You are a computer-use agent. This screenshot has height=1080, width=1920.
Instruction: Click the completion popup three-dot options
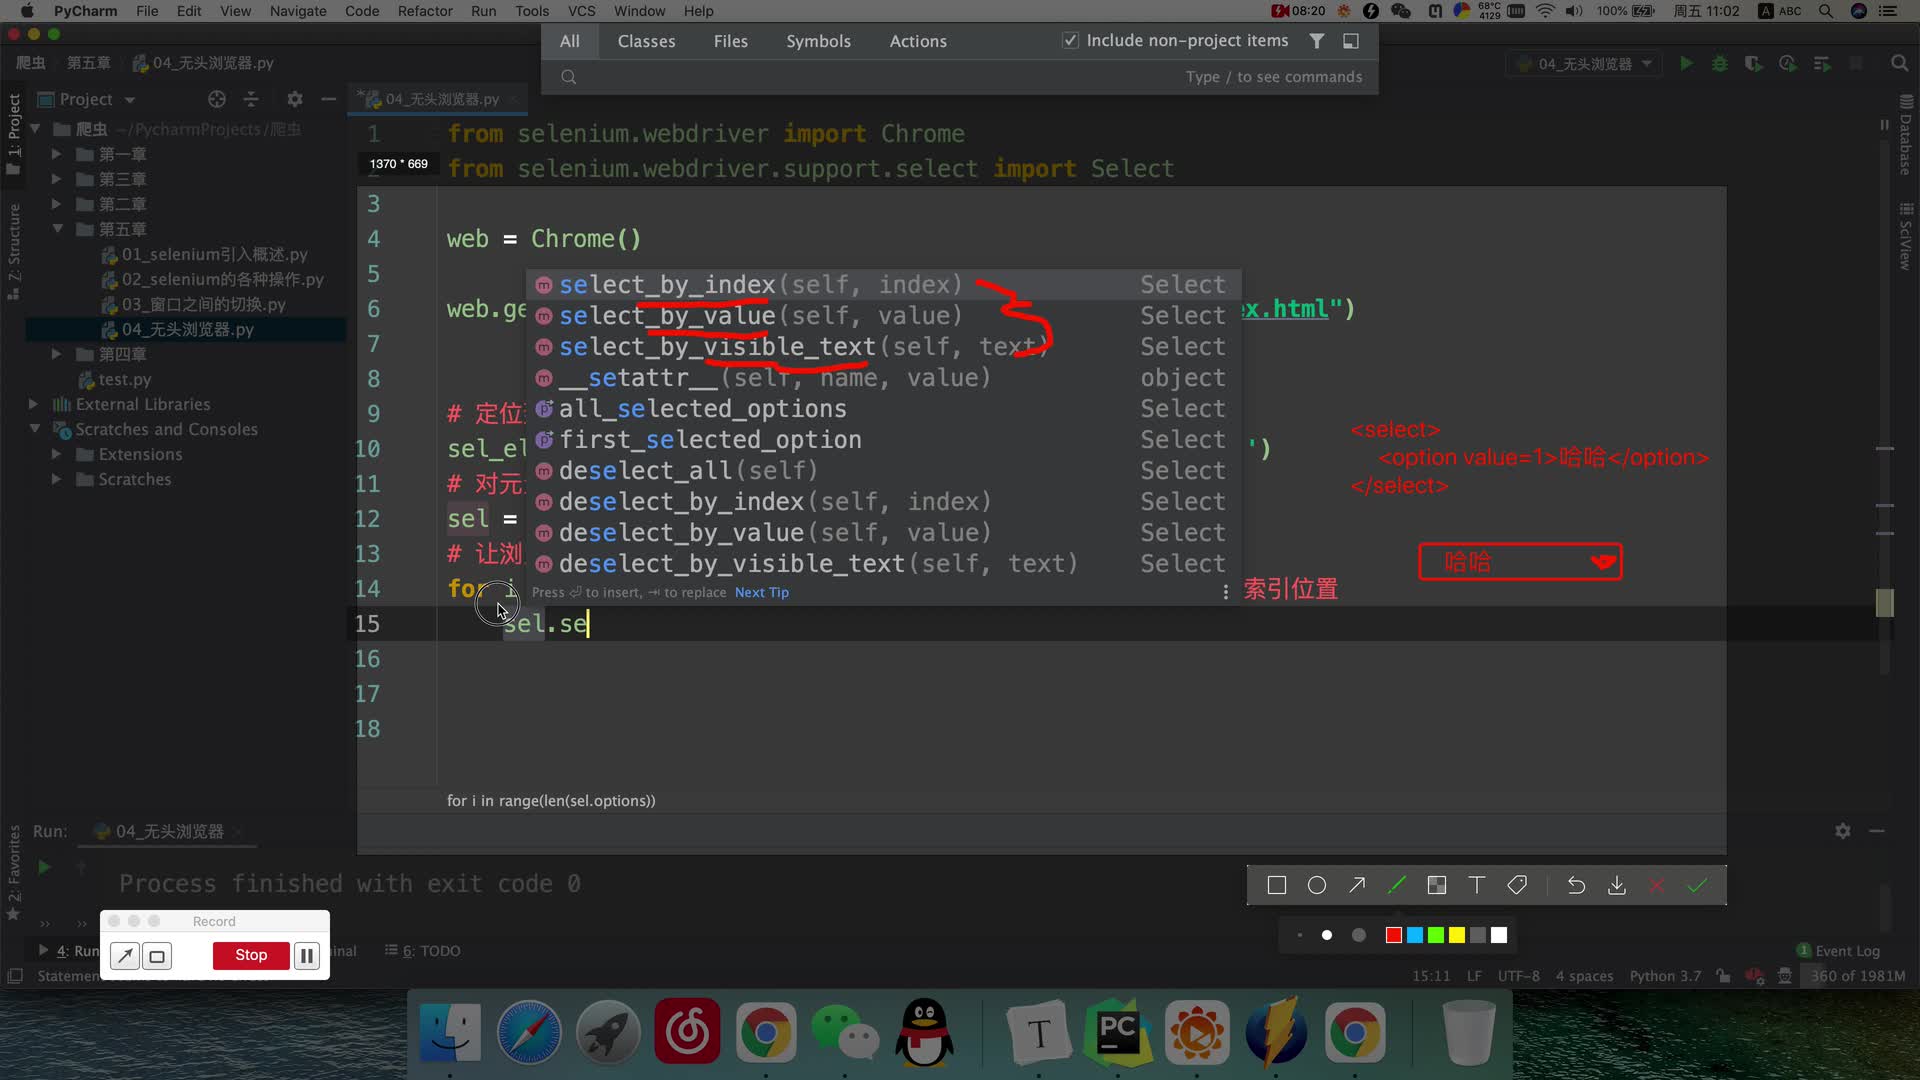(x=1226, y=592)
